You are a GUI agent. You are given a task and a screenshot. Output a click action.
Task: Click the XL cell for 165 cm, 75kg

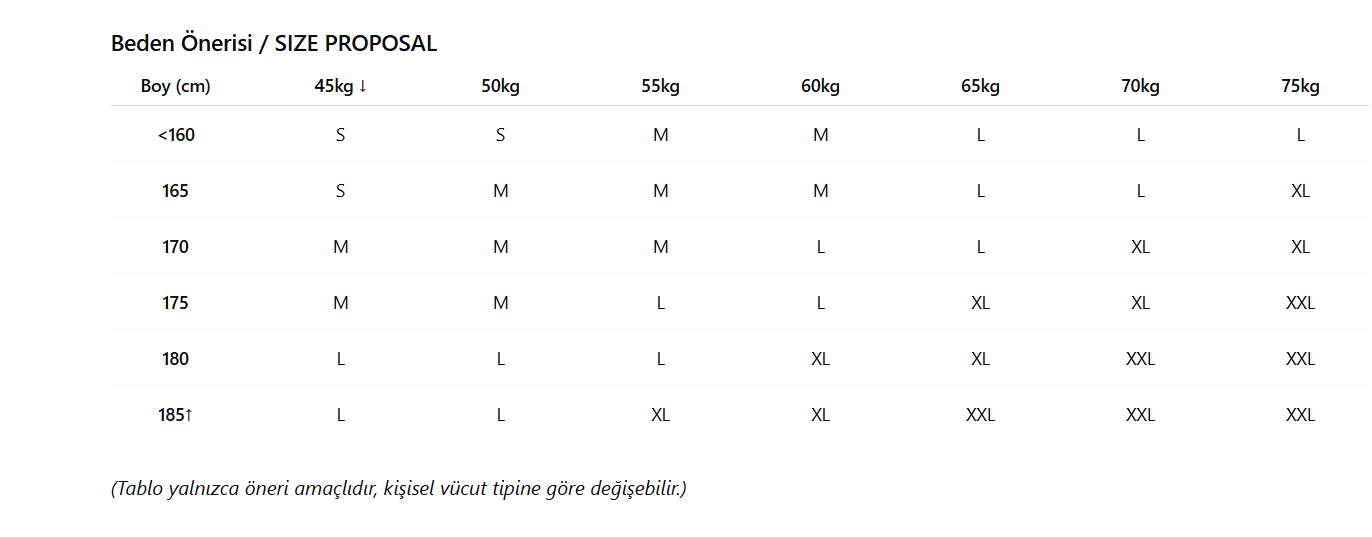click(1300, 191)
